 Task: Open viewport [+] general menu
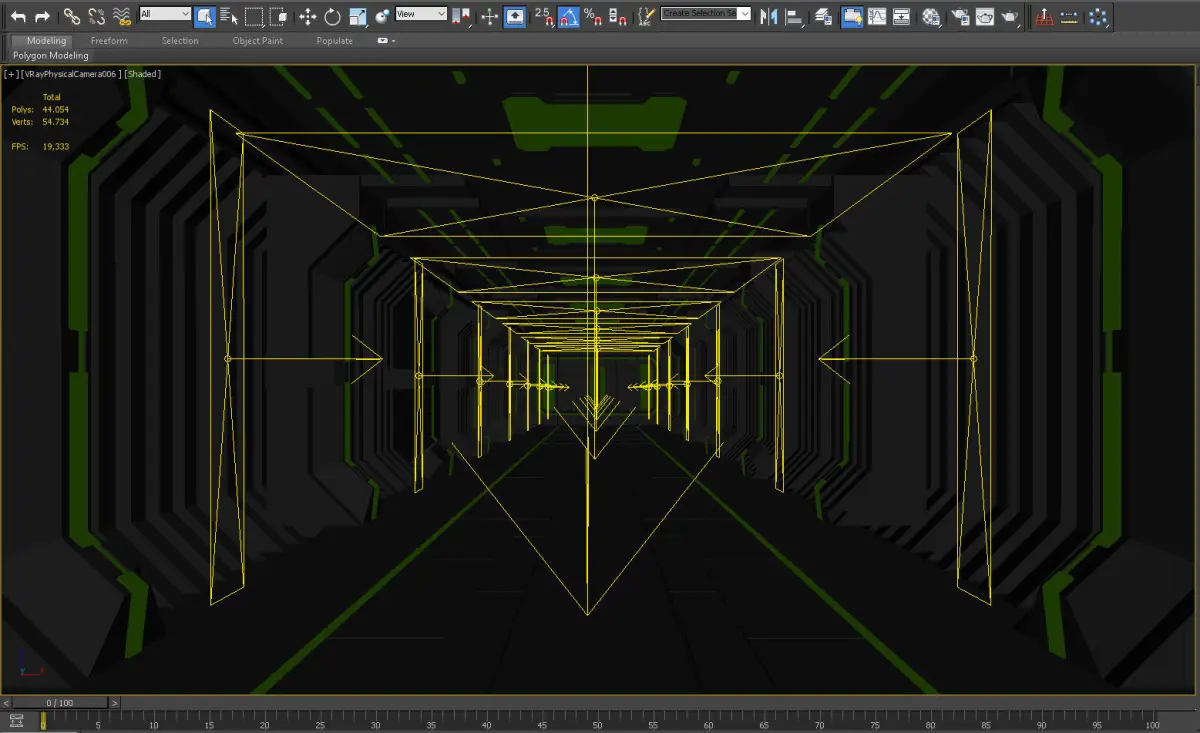pos(11,74)
